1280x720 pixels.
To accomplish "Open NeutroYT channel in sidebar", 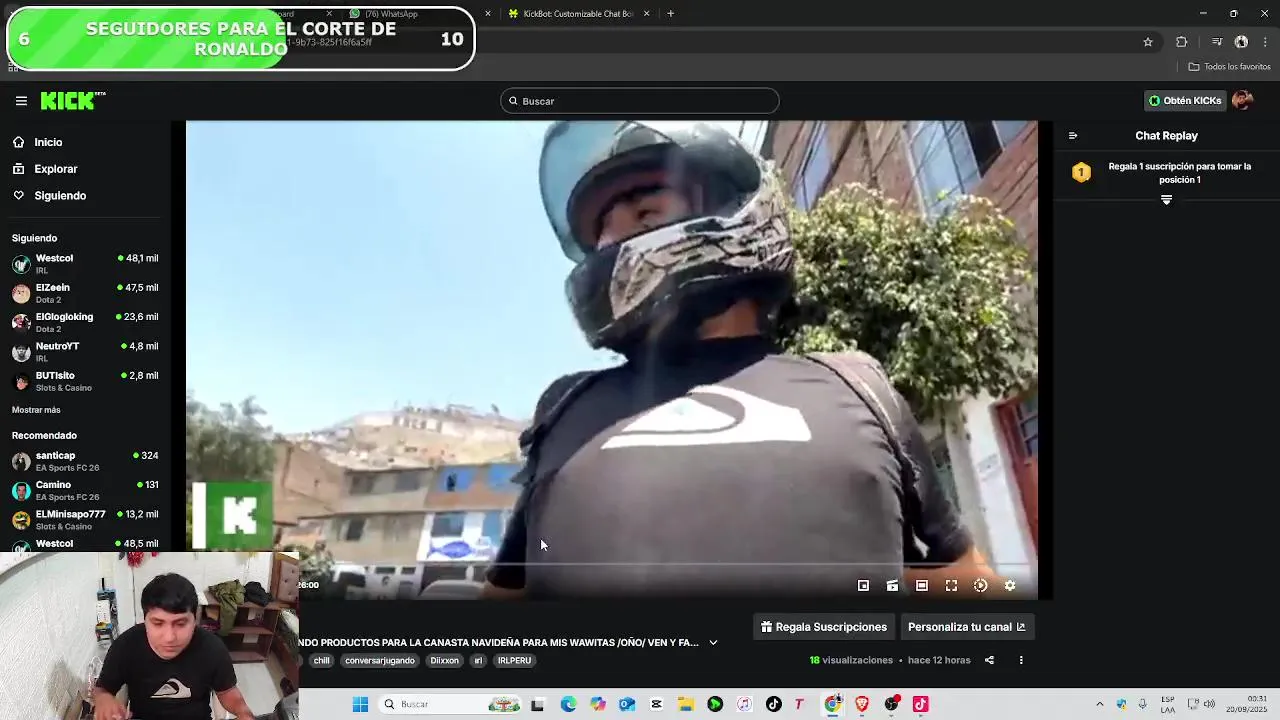I will (85, 351).
